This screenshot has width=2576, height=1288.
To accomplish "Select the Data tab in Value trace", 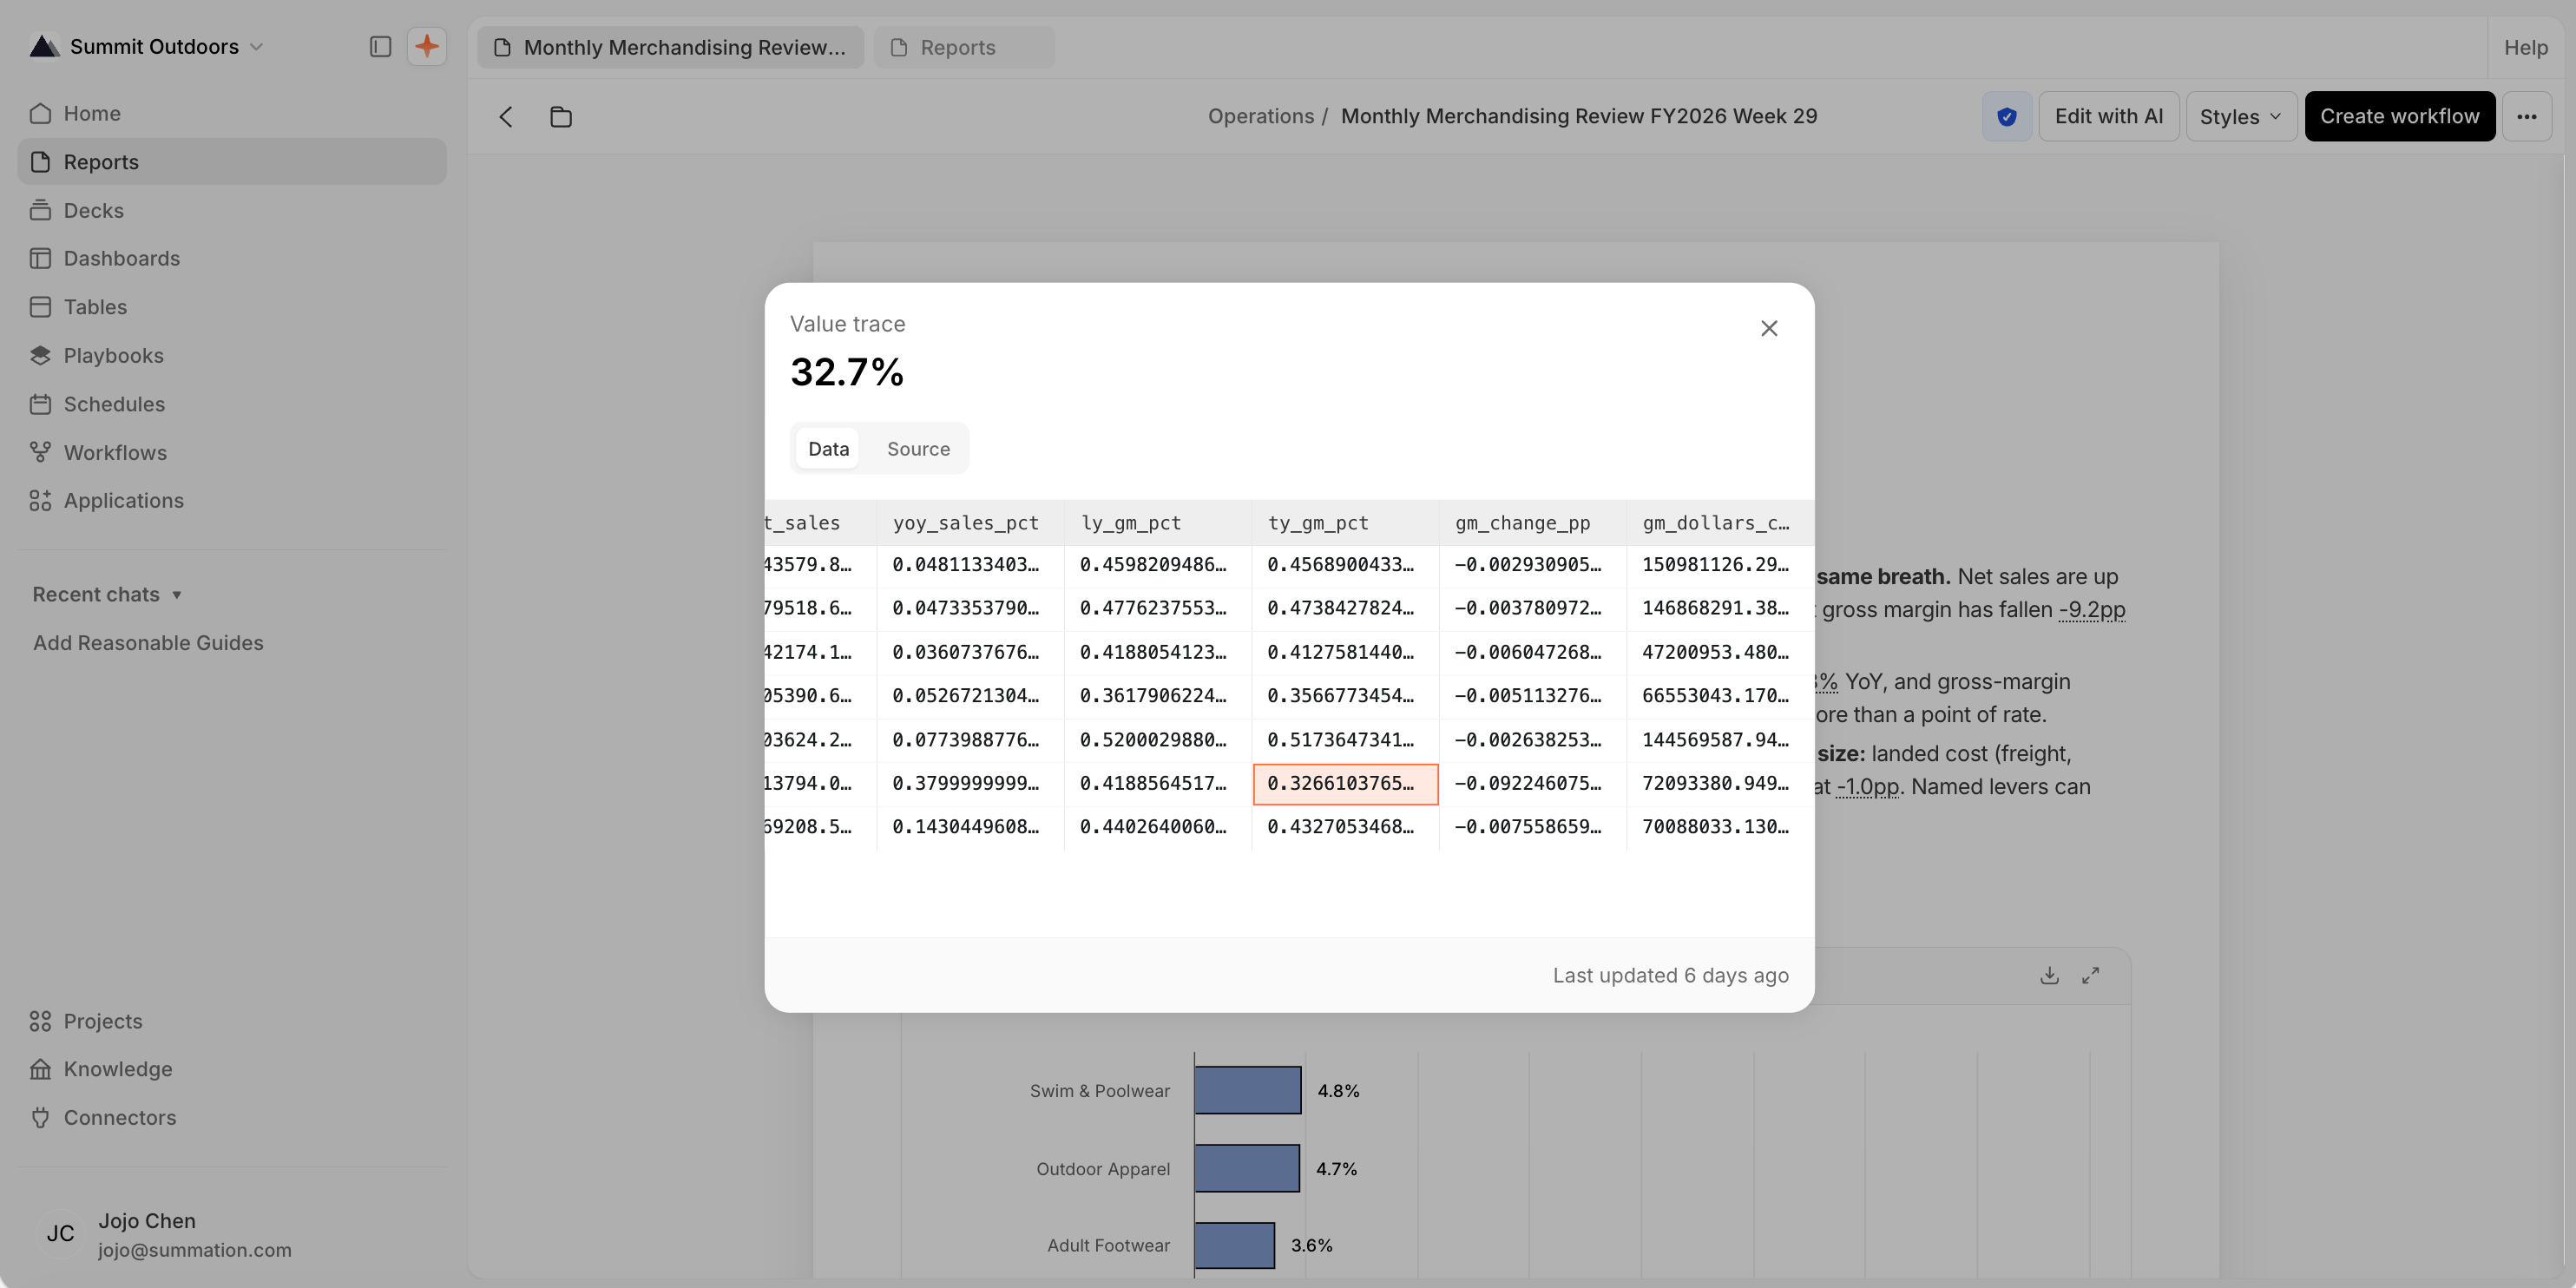I will [x=828, y=449].
